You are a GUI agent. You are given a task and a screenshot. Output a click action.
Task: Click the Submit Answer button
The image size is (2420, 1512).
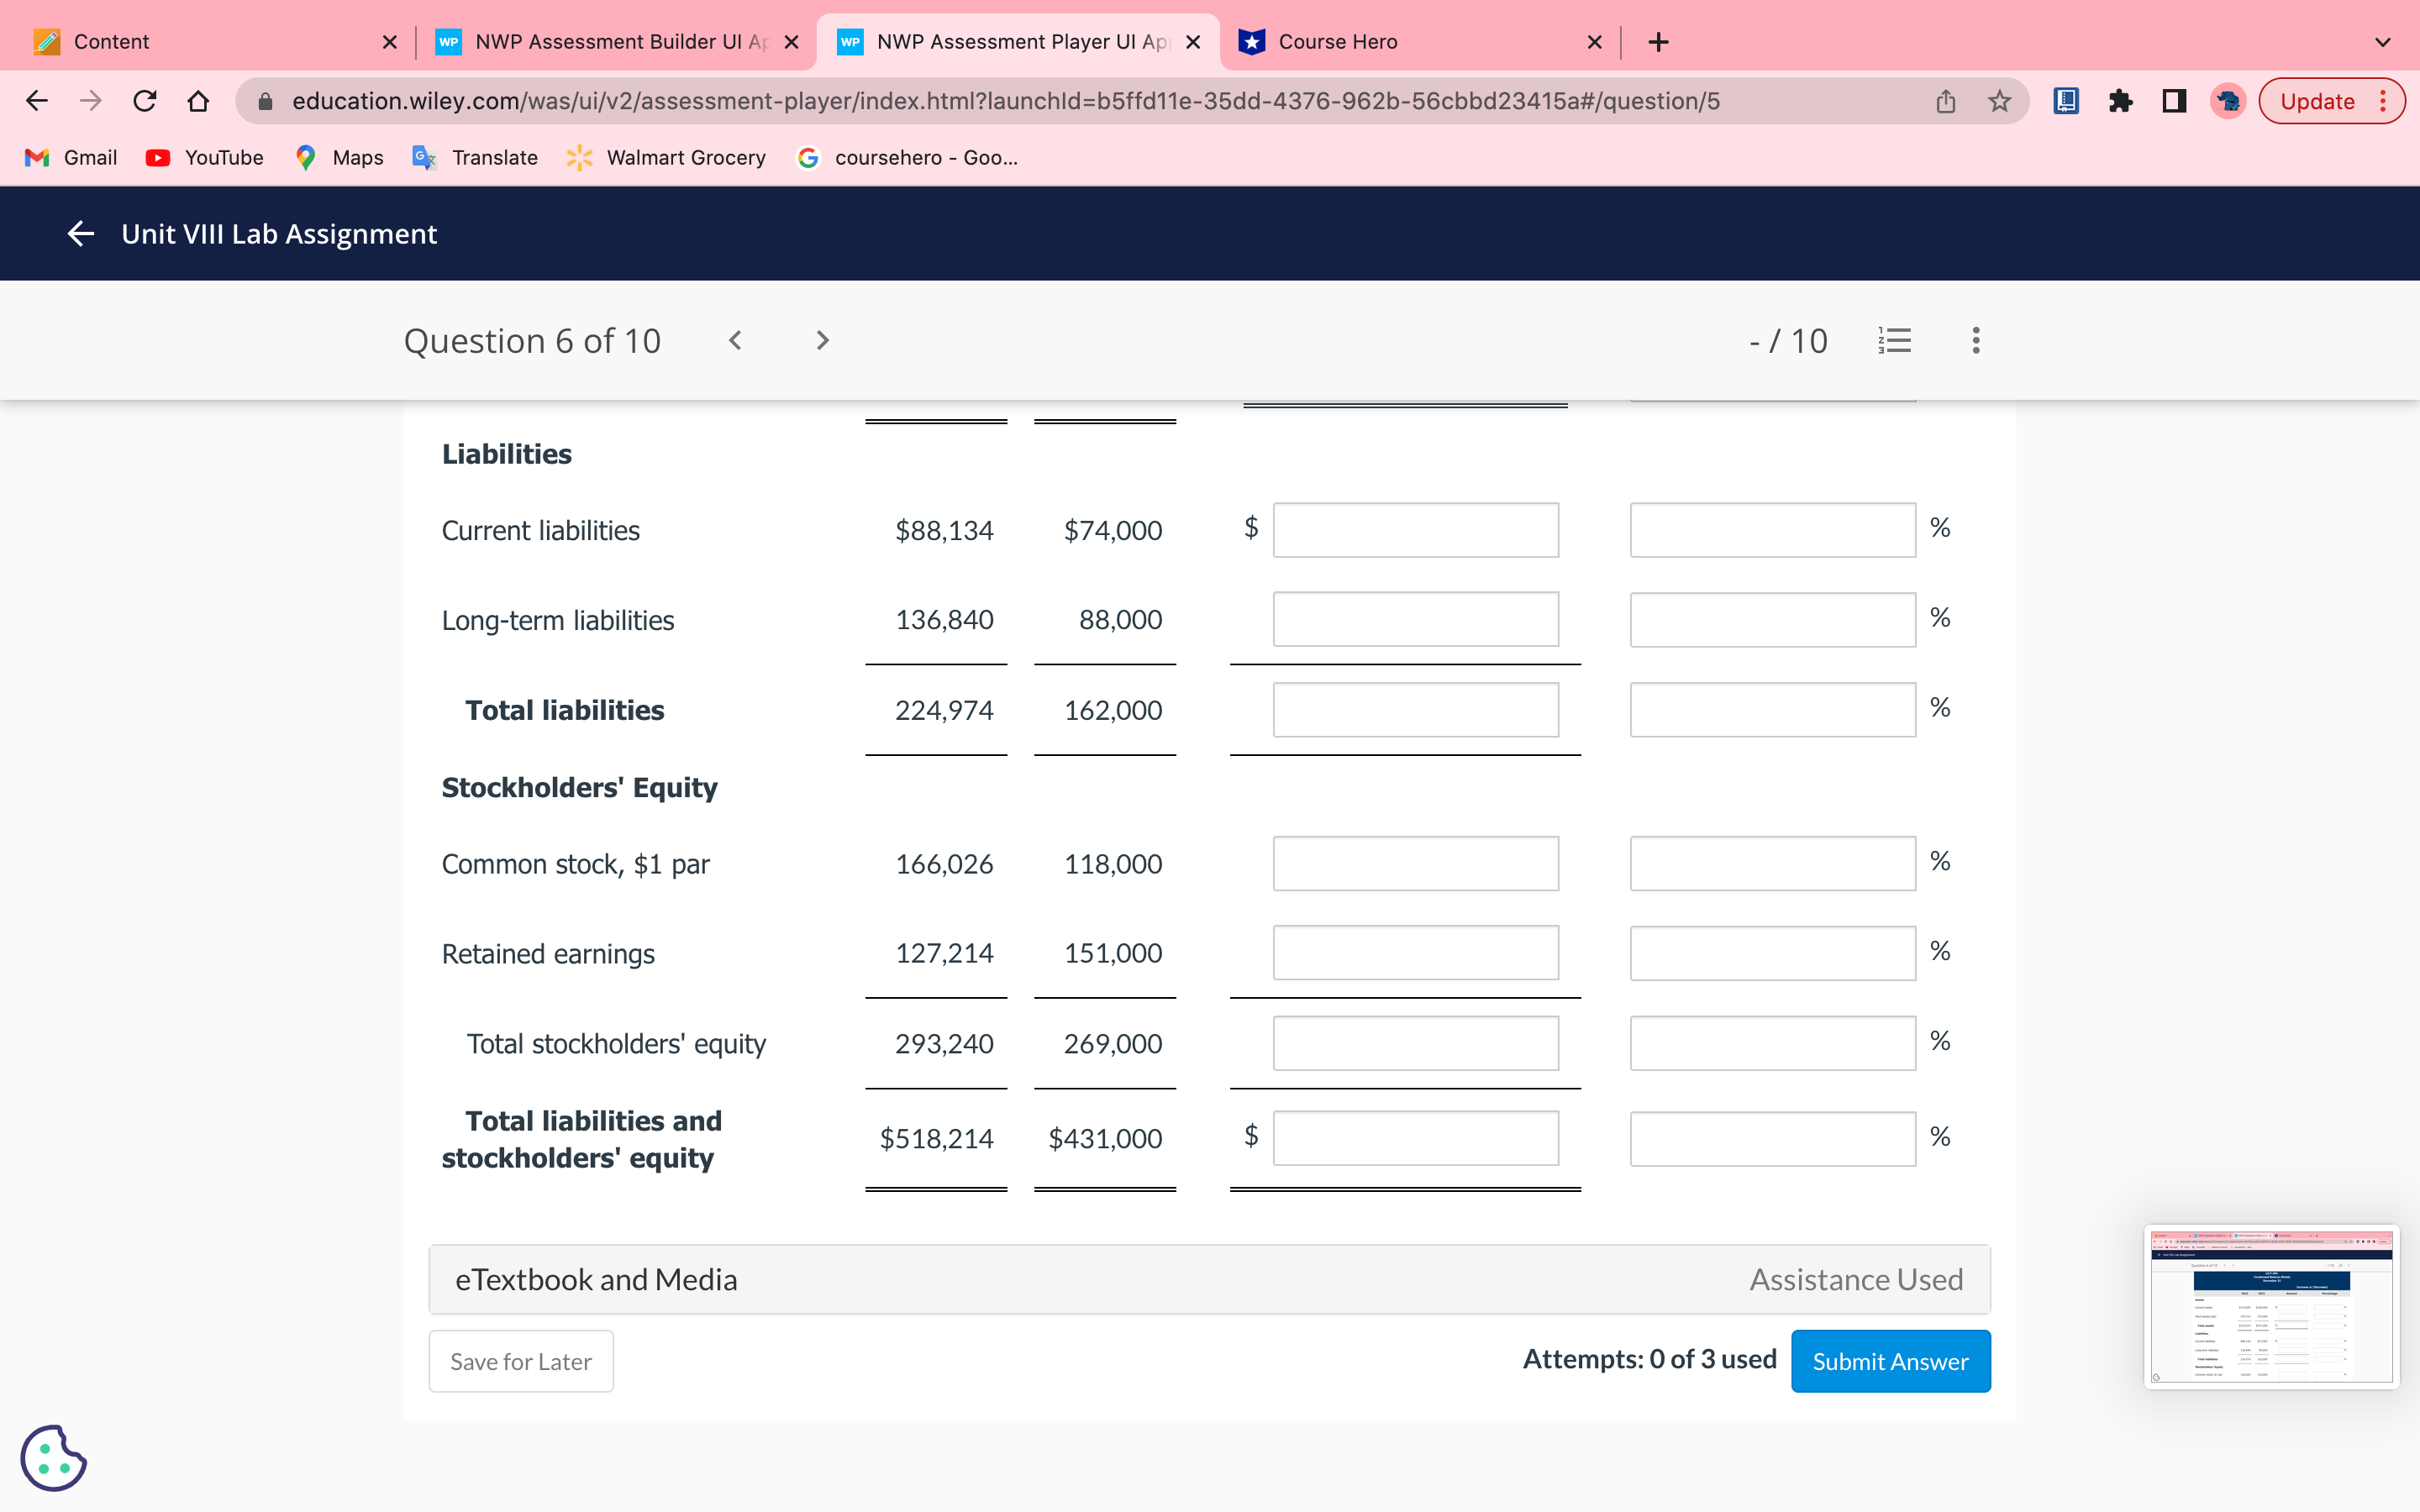pyautogui.click(x=1890, y=1360)
